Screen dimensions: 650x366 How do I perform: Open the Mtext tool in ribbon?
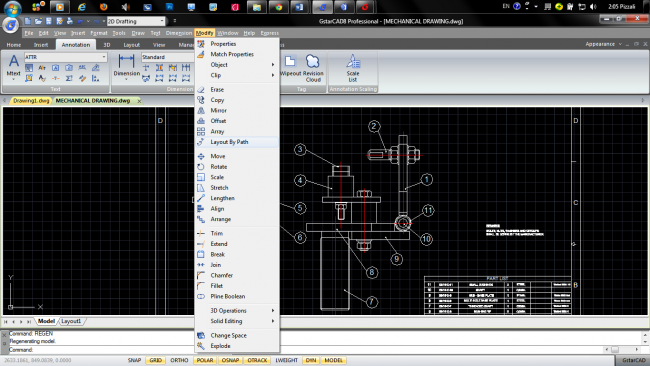pos(13,66)
